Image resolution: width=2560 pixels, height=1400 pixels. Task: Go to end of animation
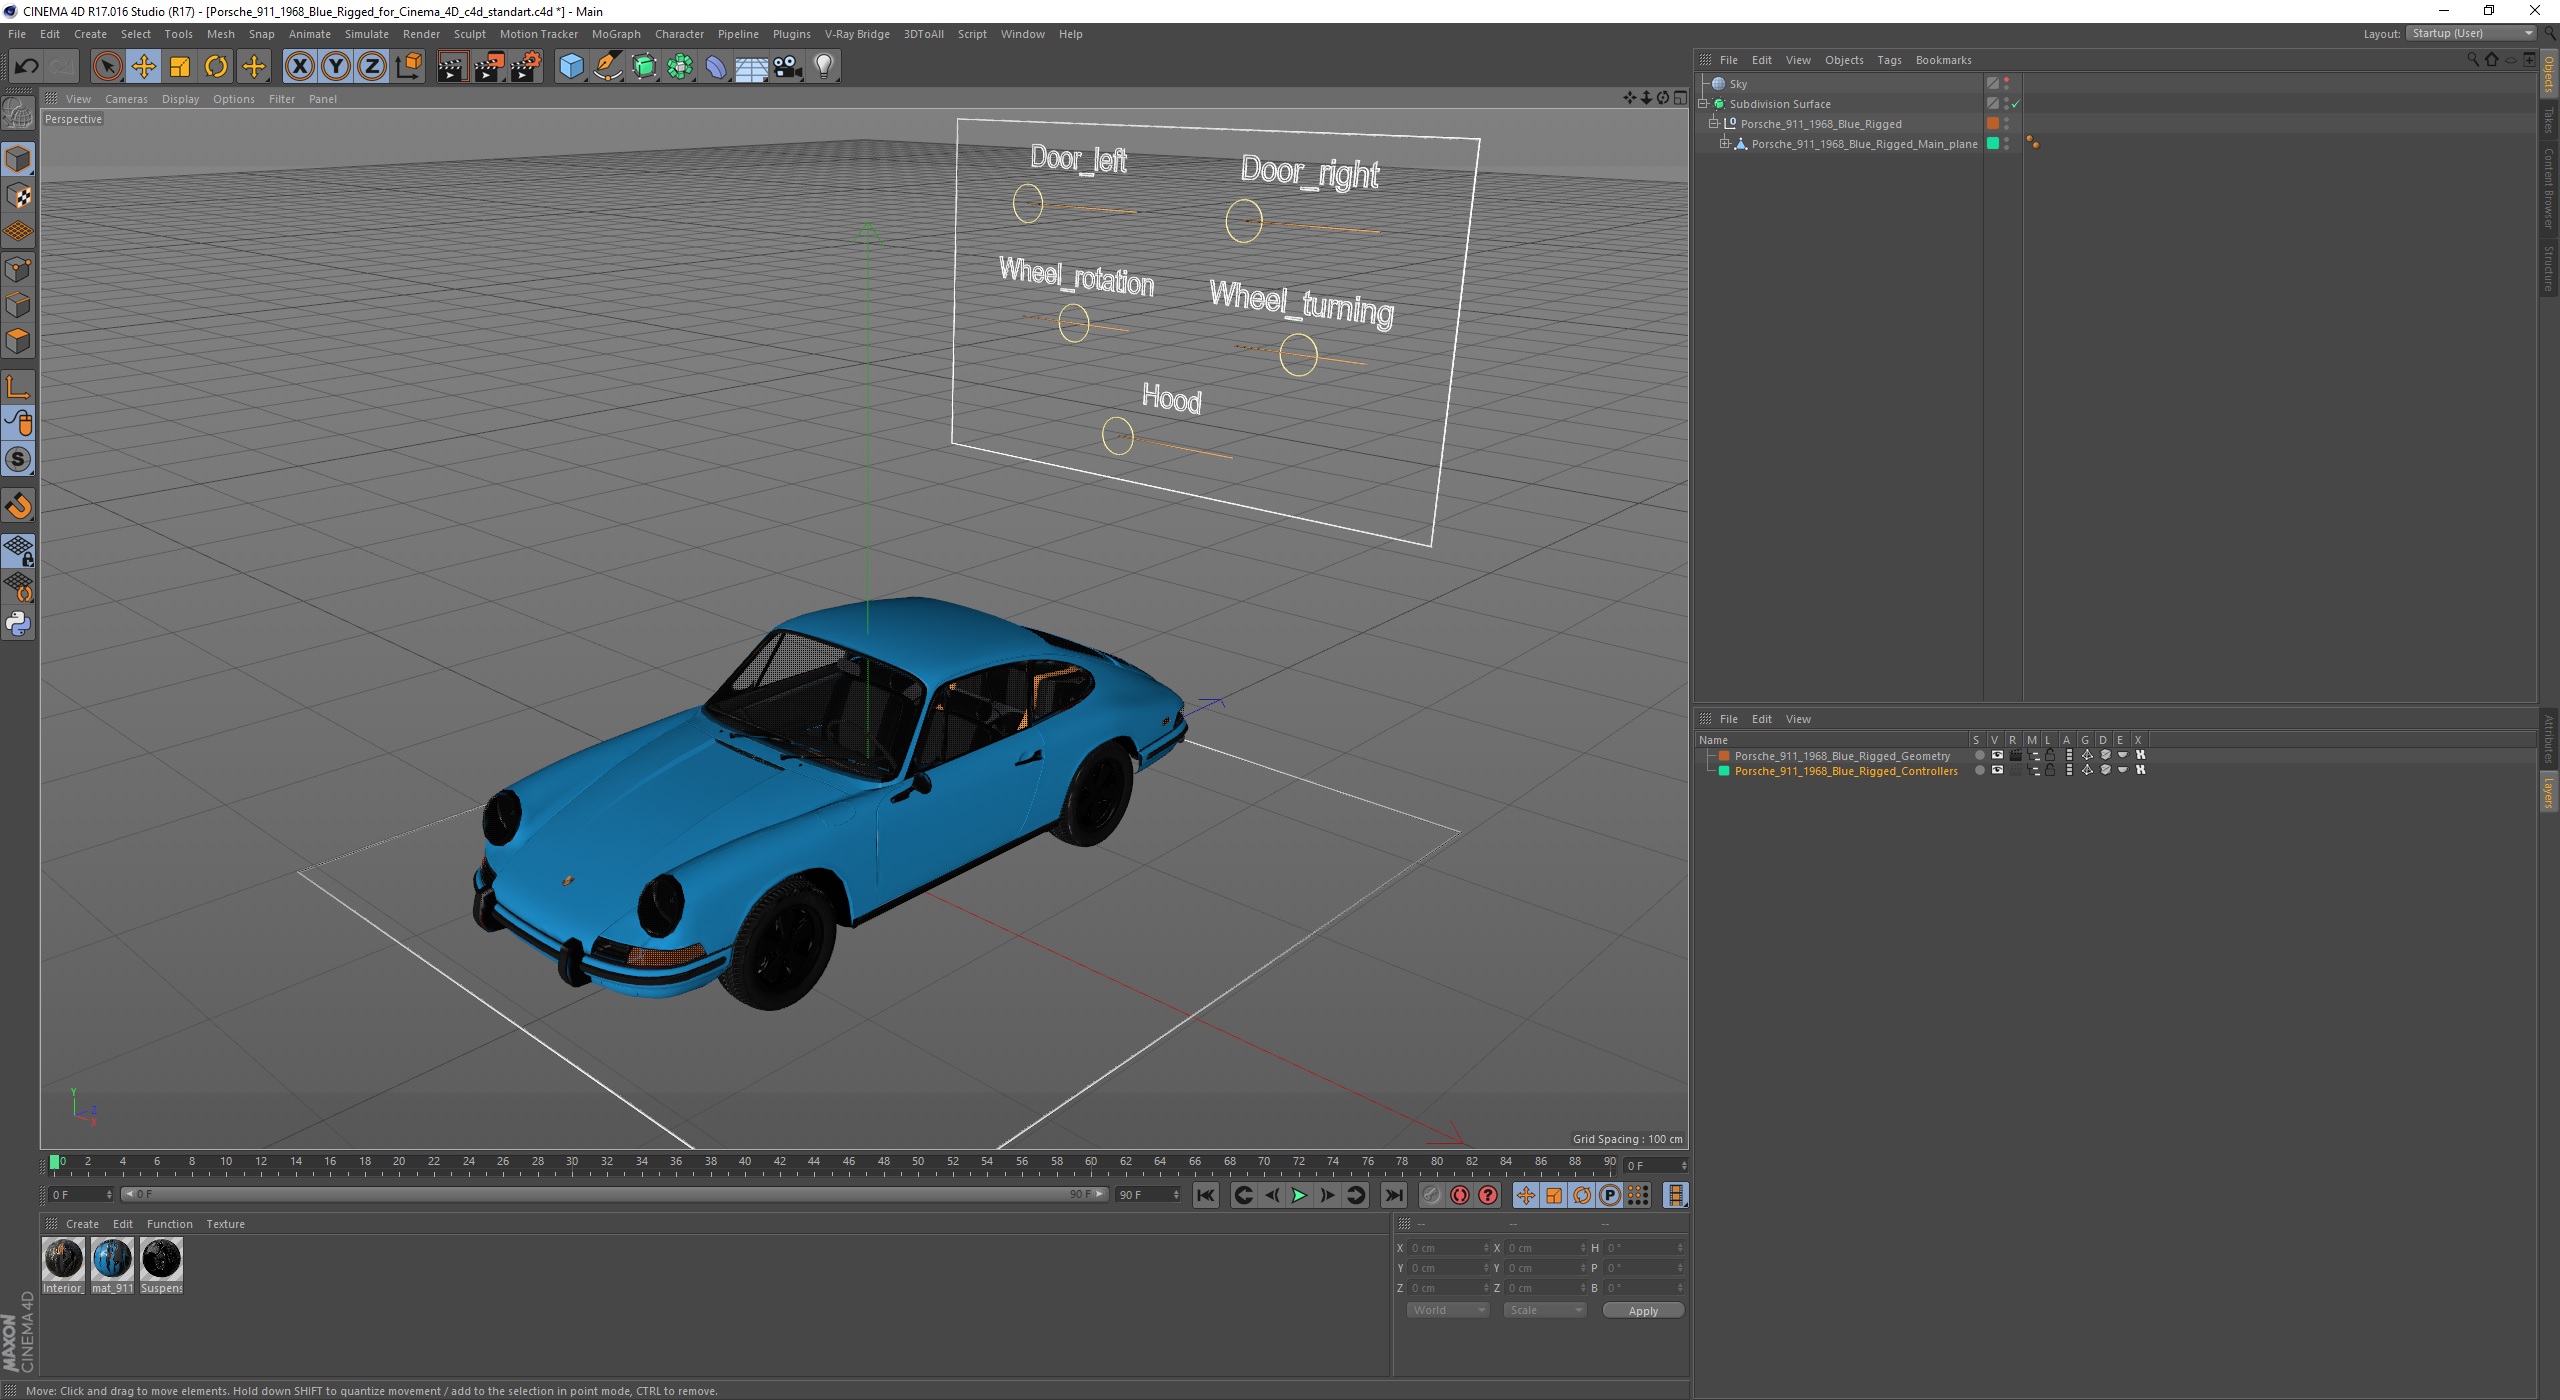coord(1393,1195)
